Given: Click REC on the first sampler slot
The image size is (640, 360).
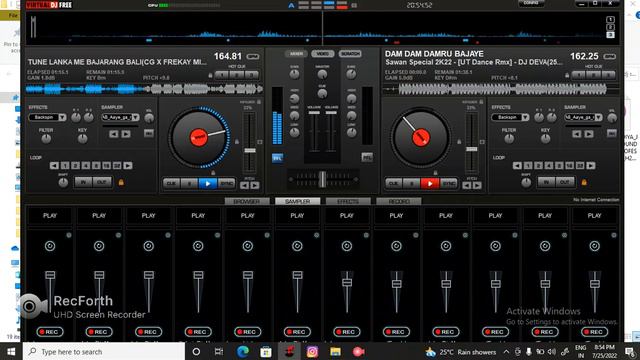Looking at the screenshot, I should pos(50,332).
